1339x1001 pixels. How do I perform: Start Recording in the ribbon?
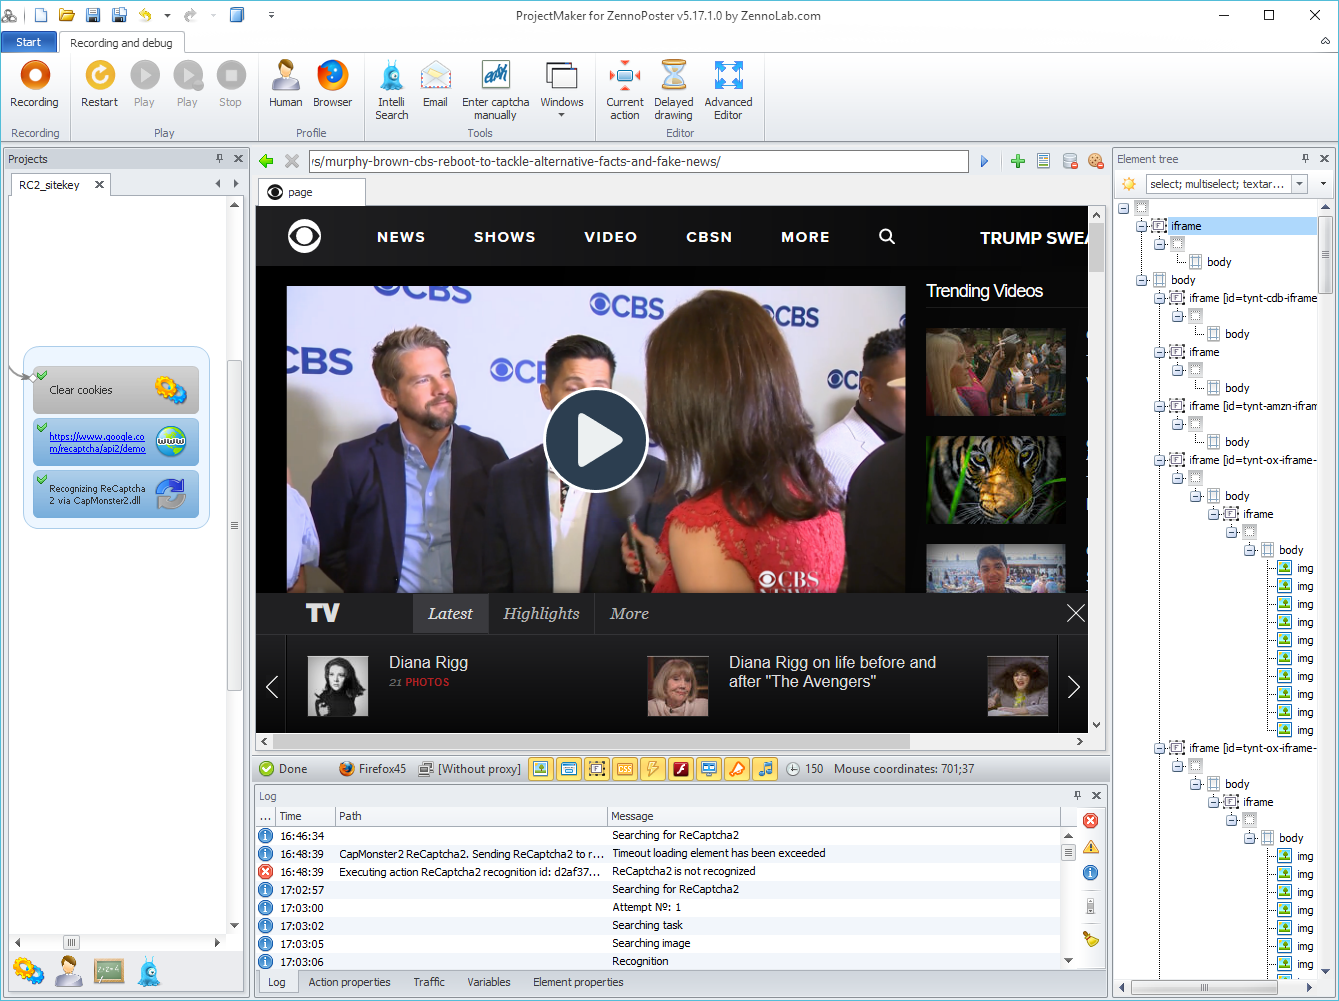35,85
